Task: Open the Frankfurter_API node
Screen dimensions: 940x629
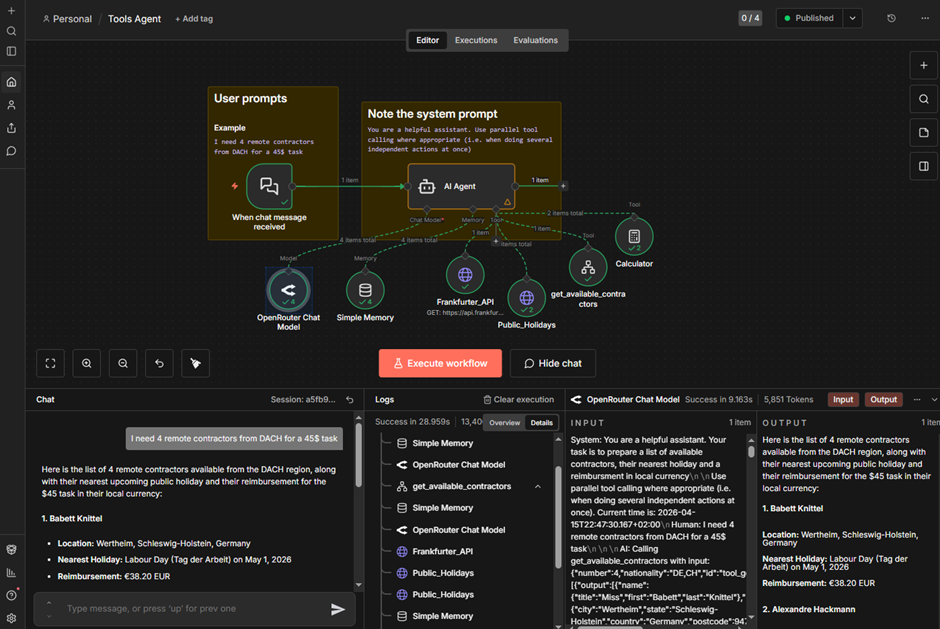Action: pyautogui.click(x=465, y=274)
